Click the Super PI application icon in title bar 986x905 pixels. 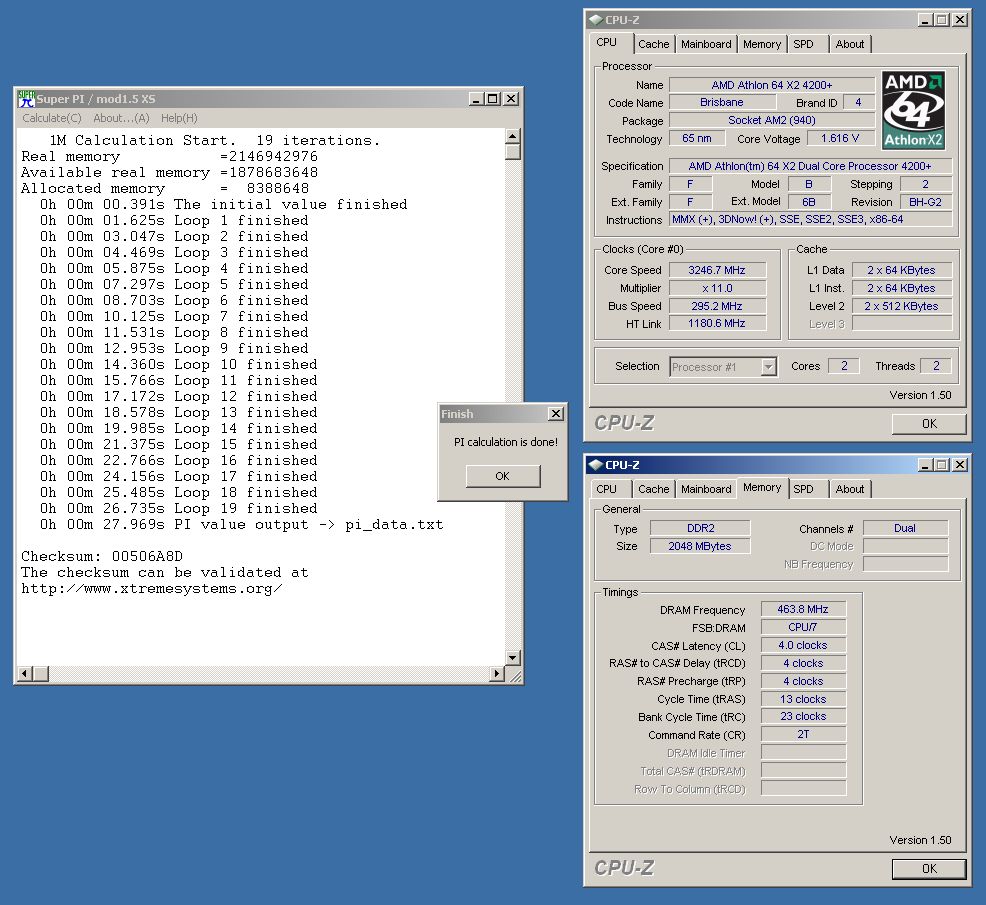pyautogui.click(x=26, y=99)
